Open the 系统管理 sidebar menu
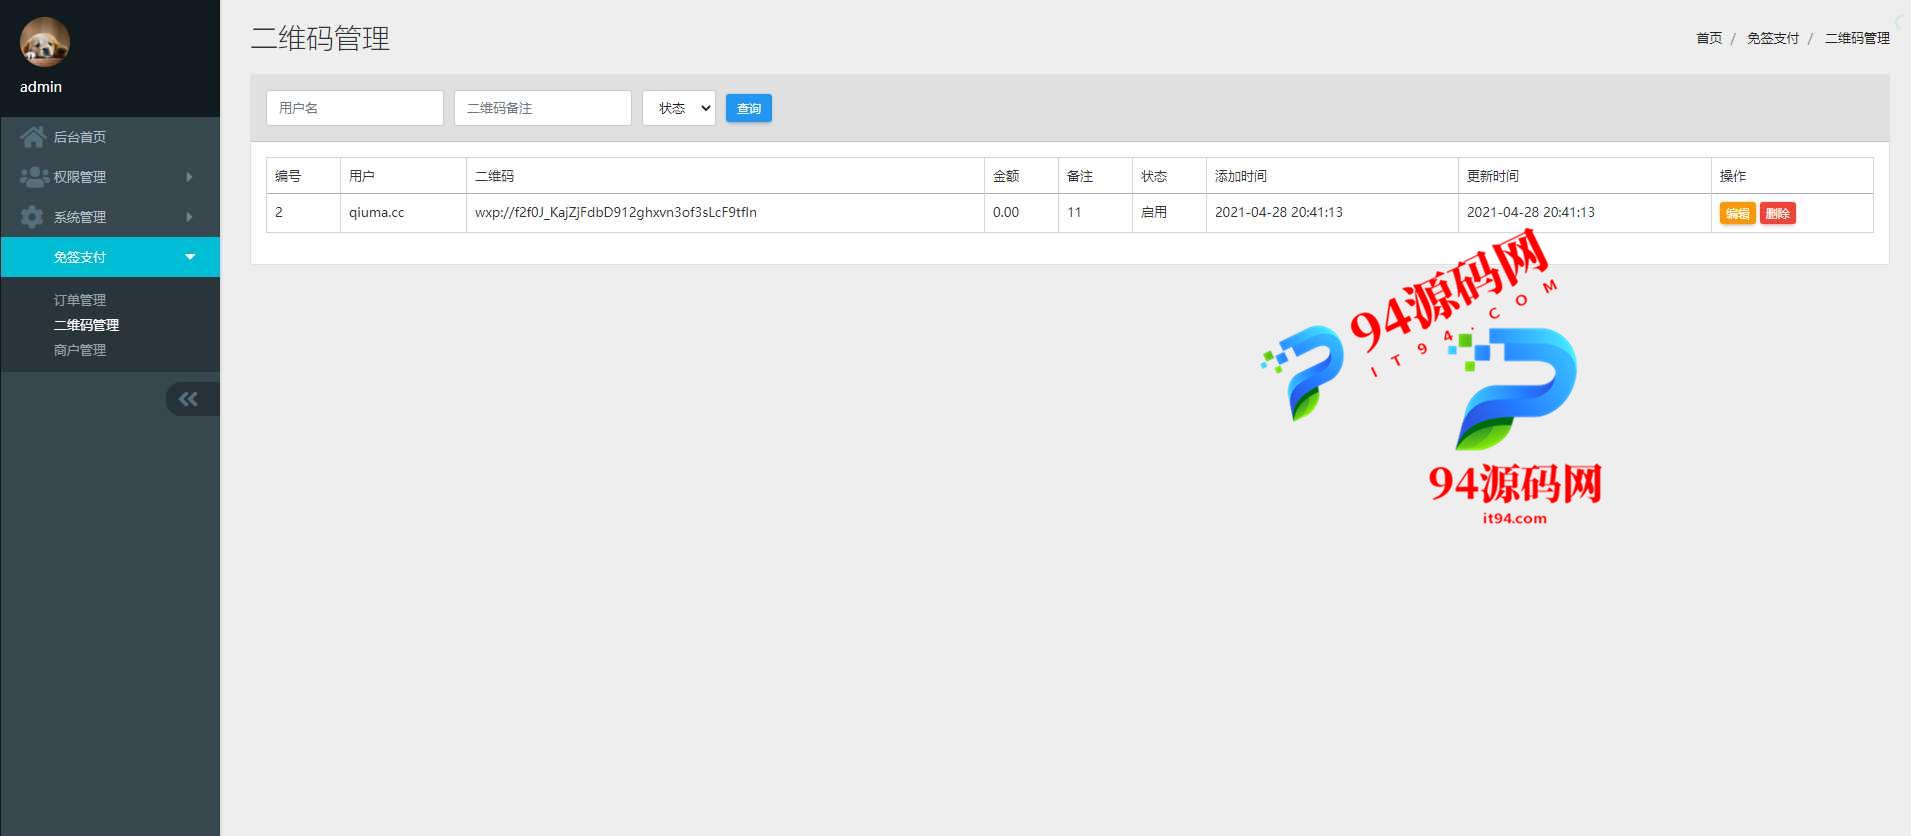1911x836 pixels. pyautogui.click(x=110, y=217)
